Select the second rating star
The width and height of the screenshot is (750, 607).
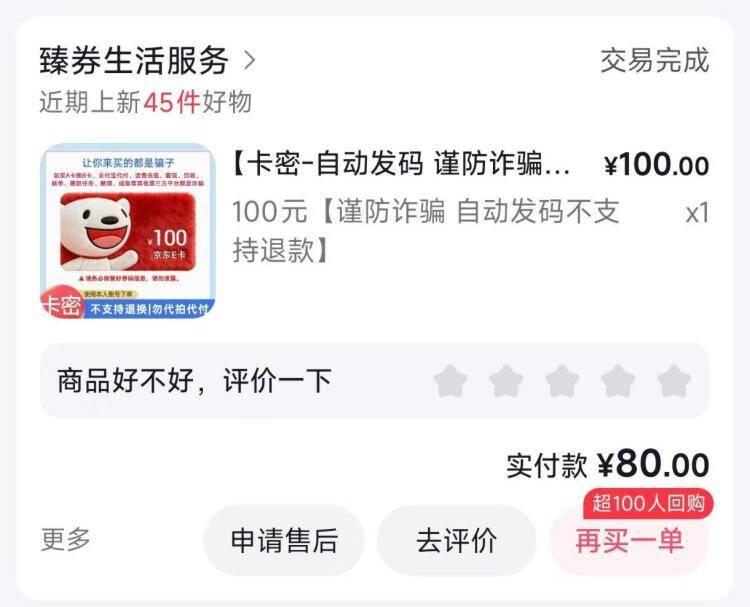pyautogui.click(x=506, y=381)
